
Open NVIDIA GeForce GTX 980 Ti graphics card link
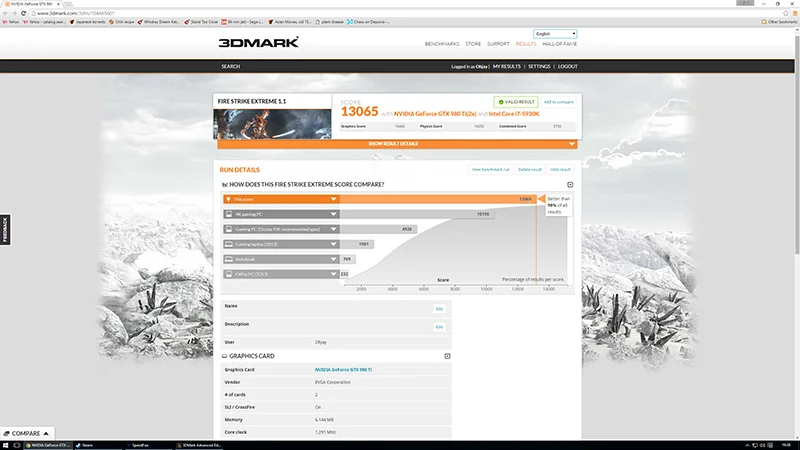[x=343, y=369]
